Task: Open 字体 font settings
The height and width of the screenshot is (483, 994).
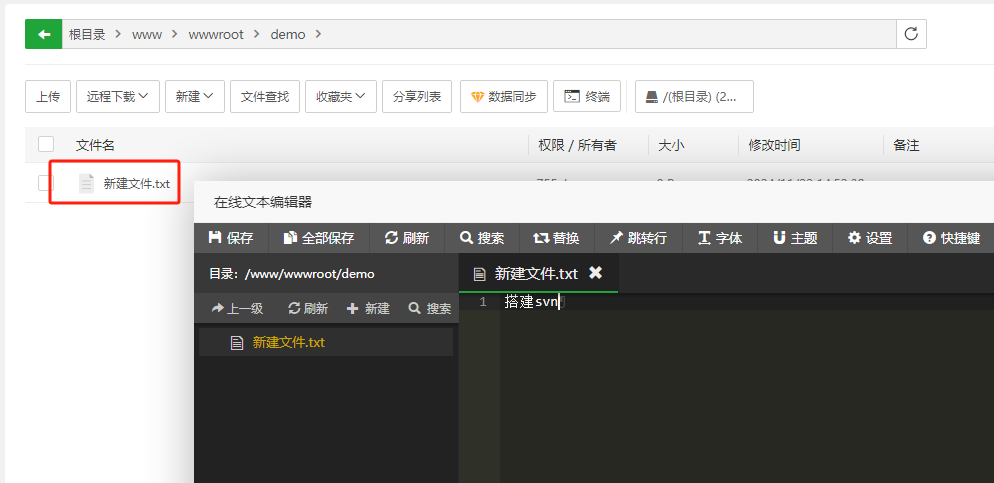Action: point(720,238)
